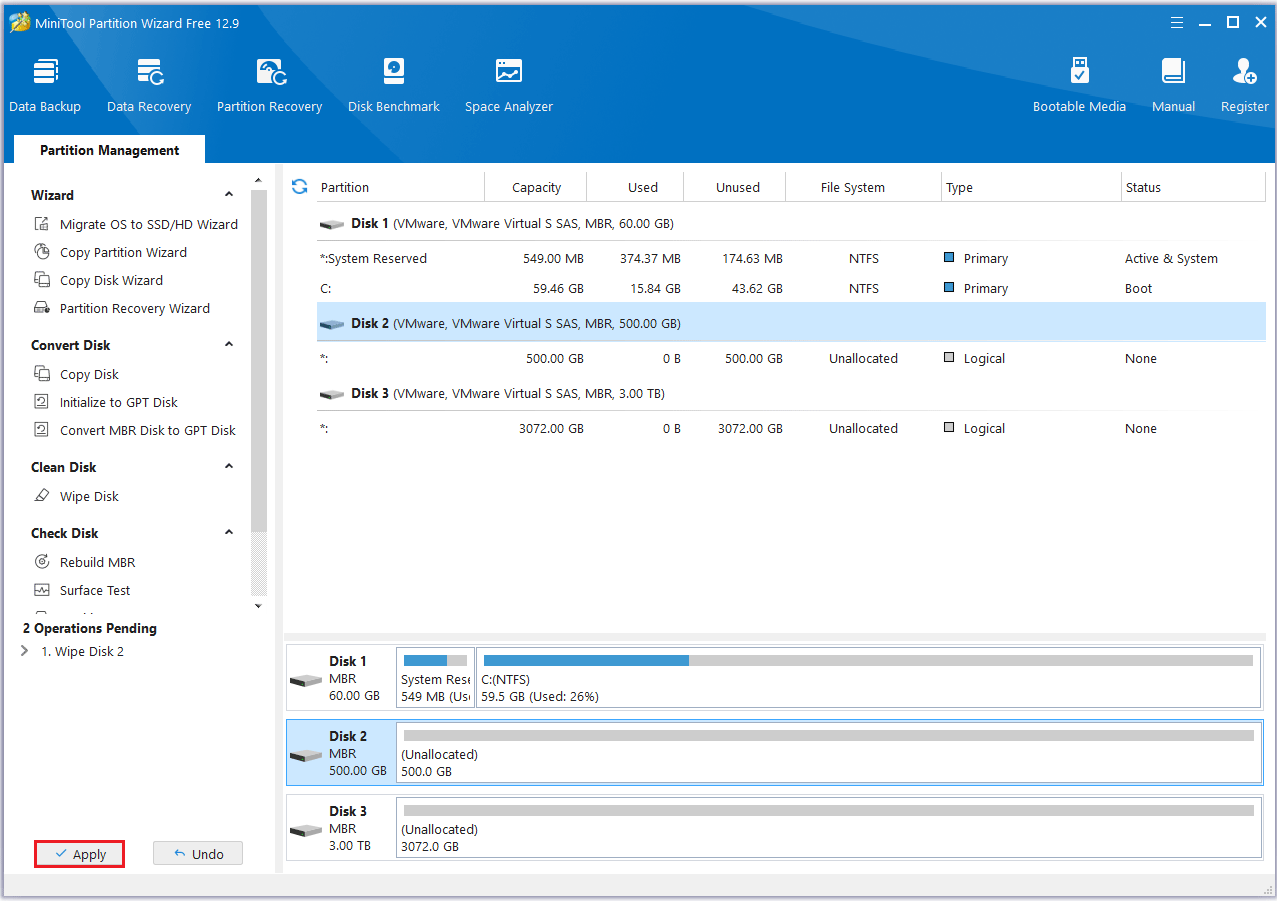Undo the last pending operation
The height and width of the screenshot is (901, 1277).
tap(198, 854)
